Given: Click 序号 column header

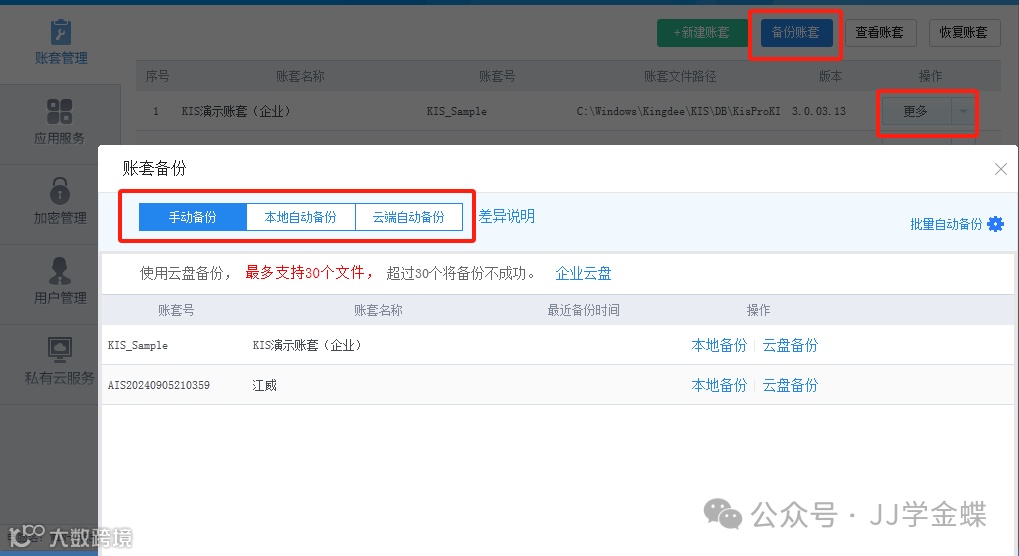Looking at the screenshot, I should pyautogui.click(x=157, y=77).
